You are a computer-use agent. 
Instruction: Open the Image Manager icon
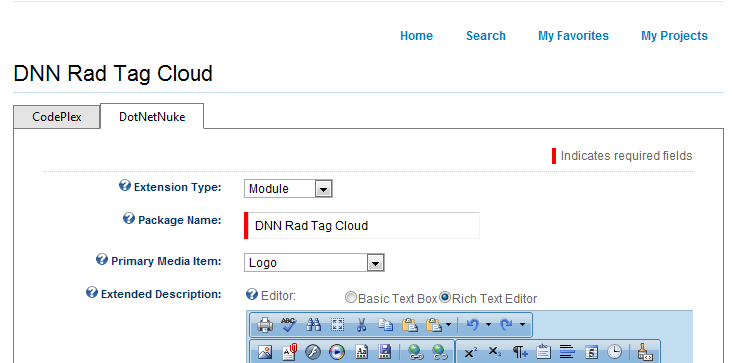pyautogui.click(x=265, y=352)
